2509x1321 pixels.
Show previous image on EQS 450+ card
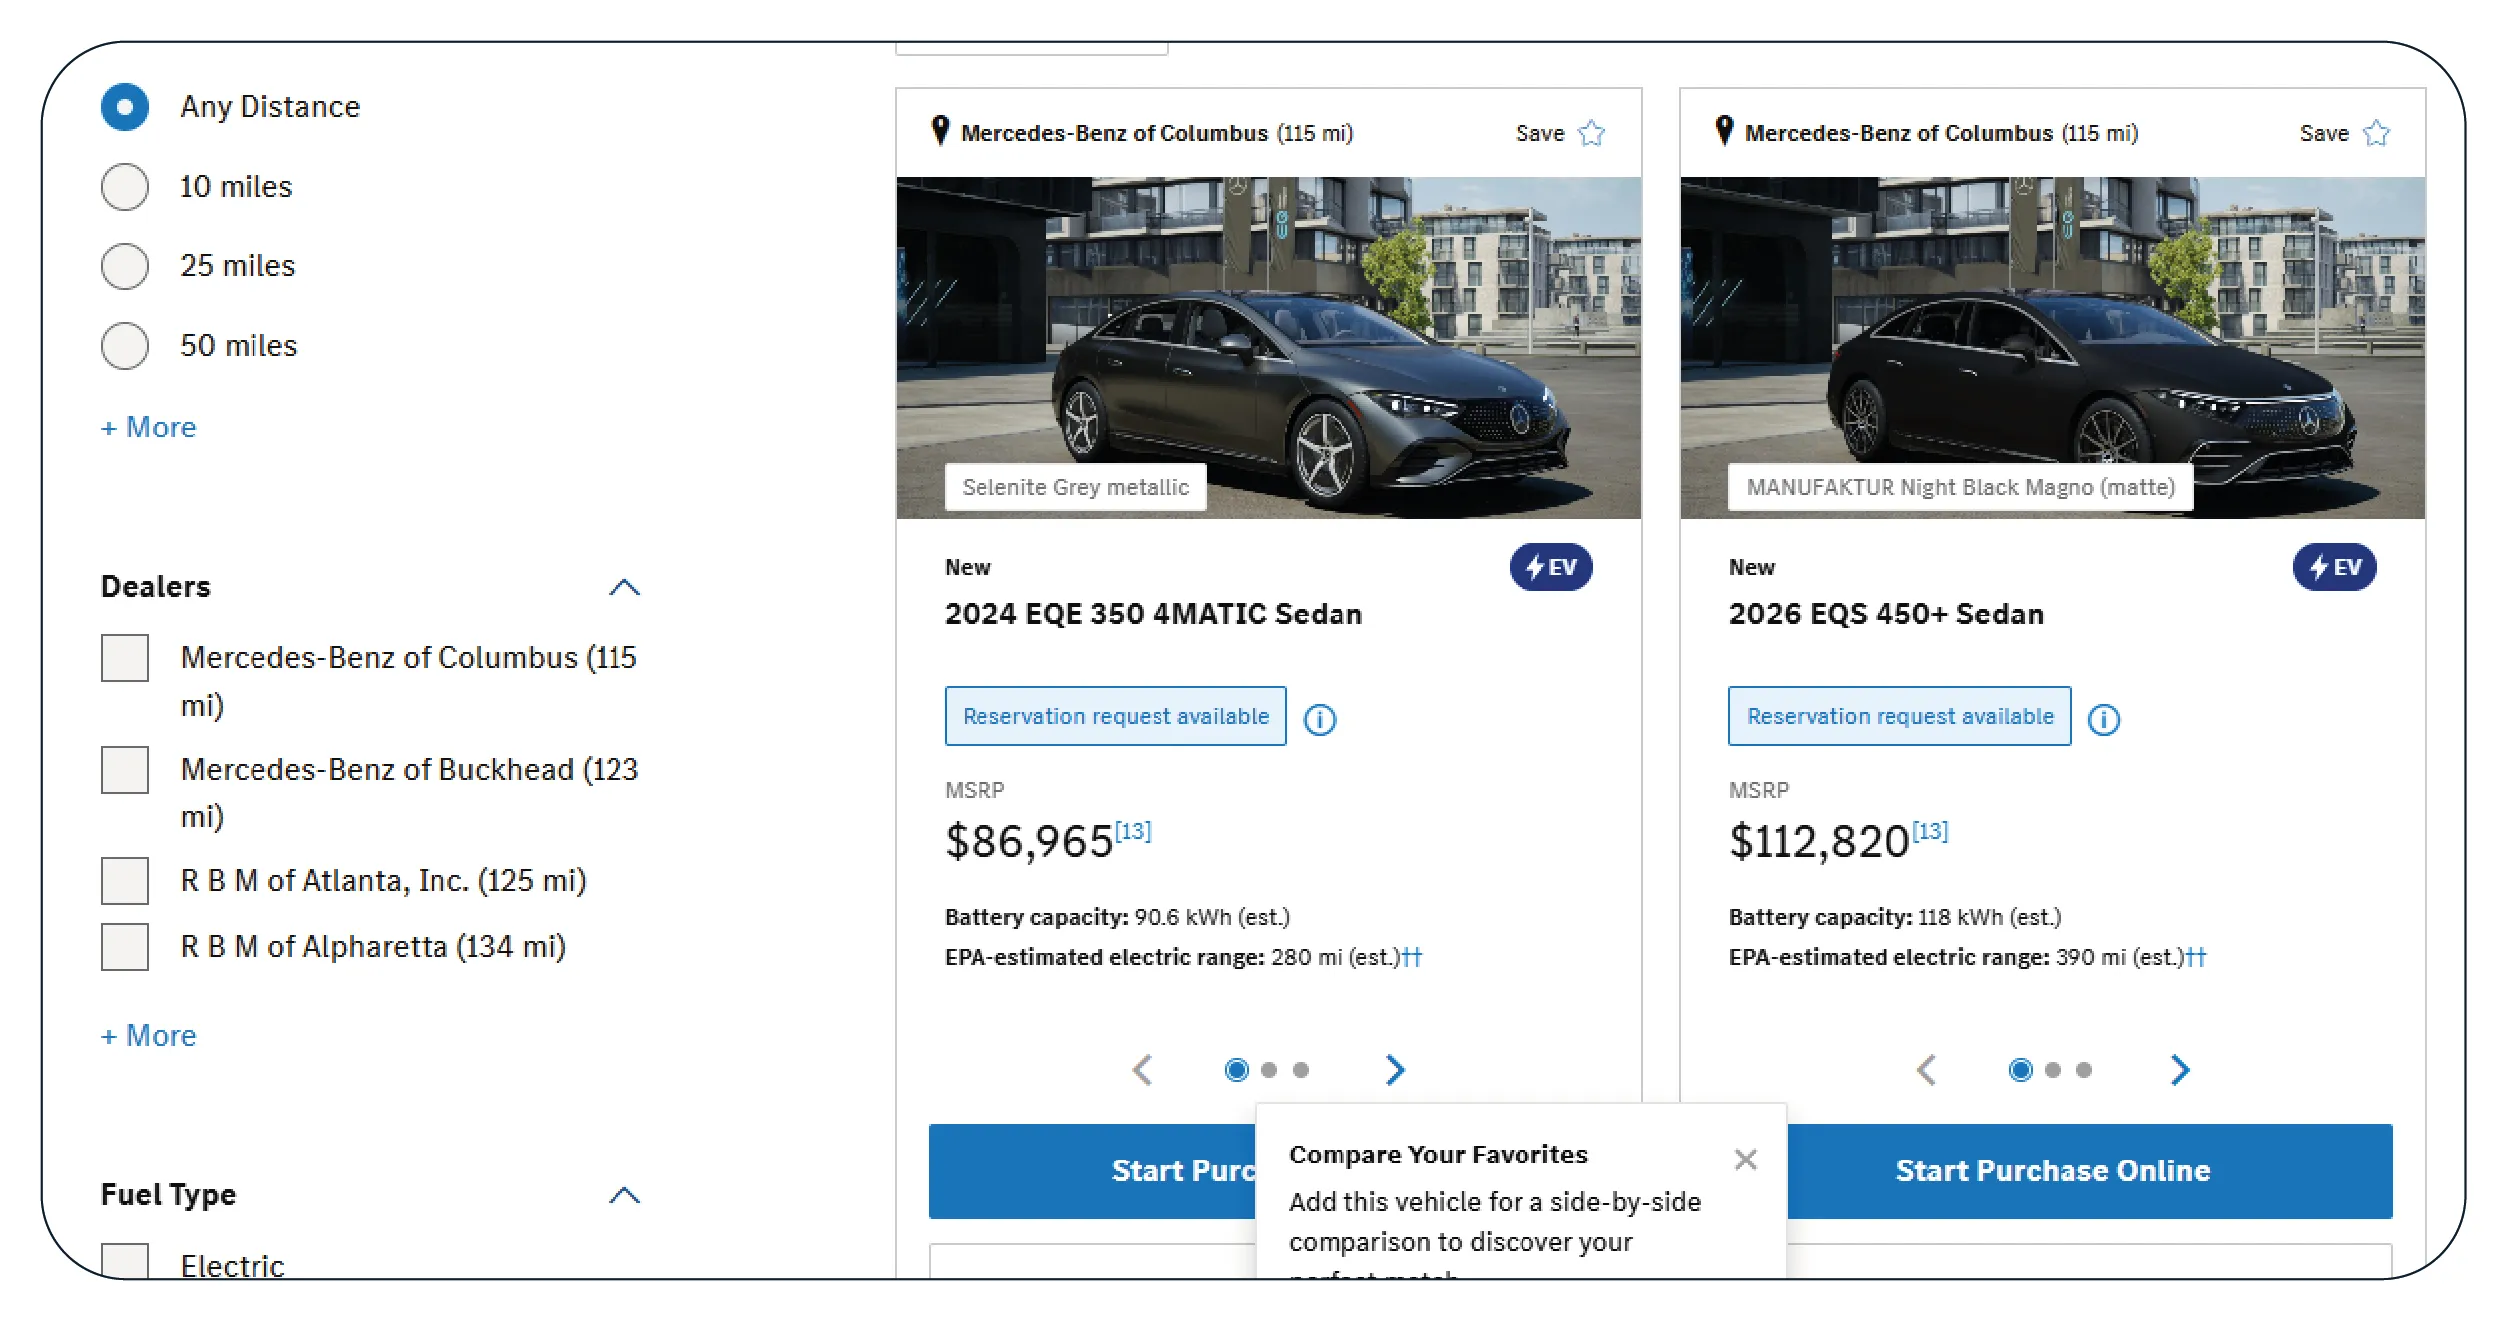click(x=1927, y=1070)
